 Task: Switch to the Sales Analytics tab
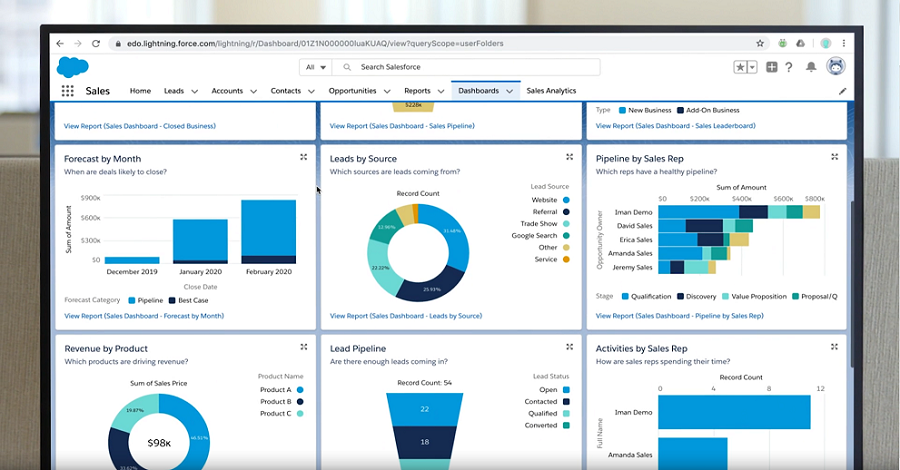point(551,91)
